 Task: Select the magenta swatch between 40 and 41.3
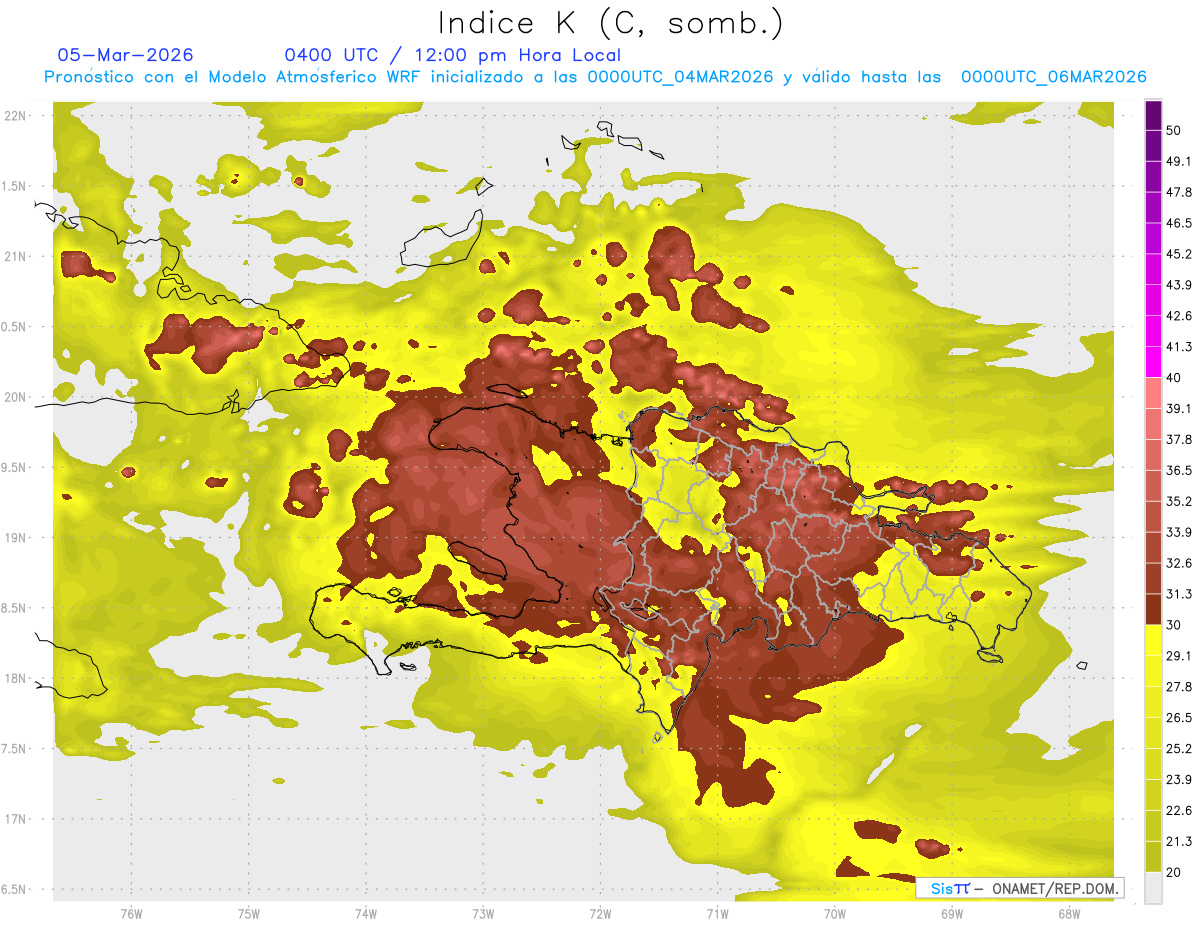1153,362
